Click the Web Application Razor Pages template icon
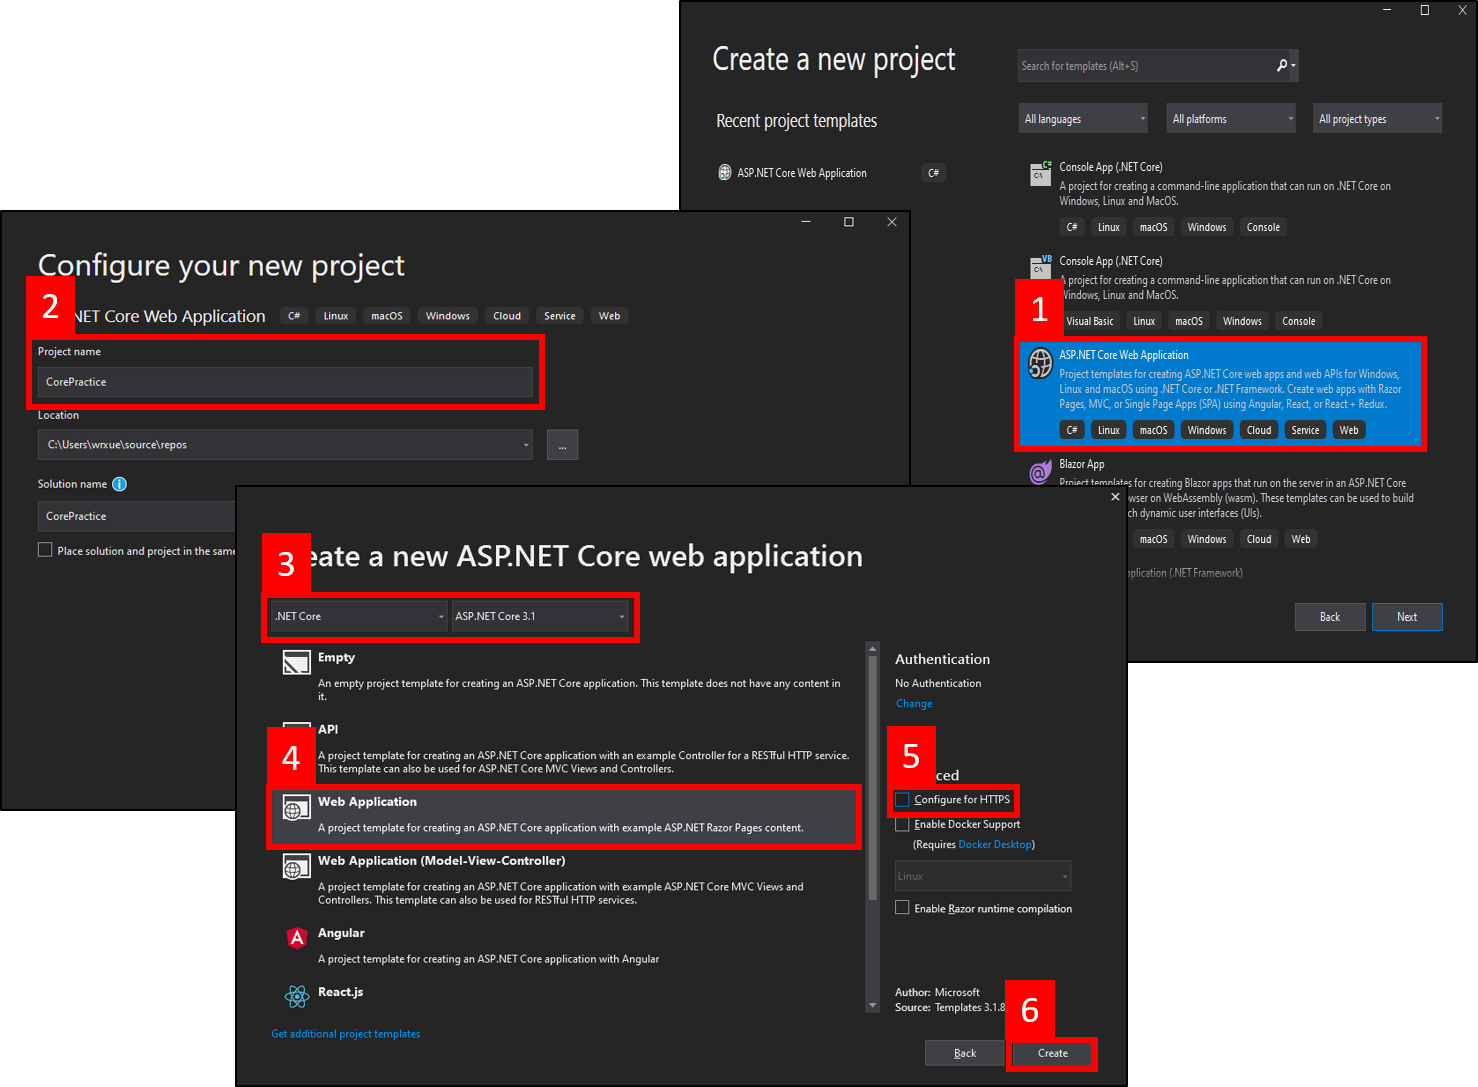 coord(296,809)
